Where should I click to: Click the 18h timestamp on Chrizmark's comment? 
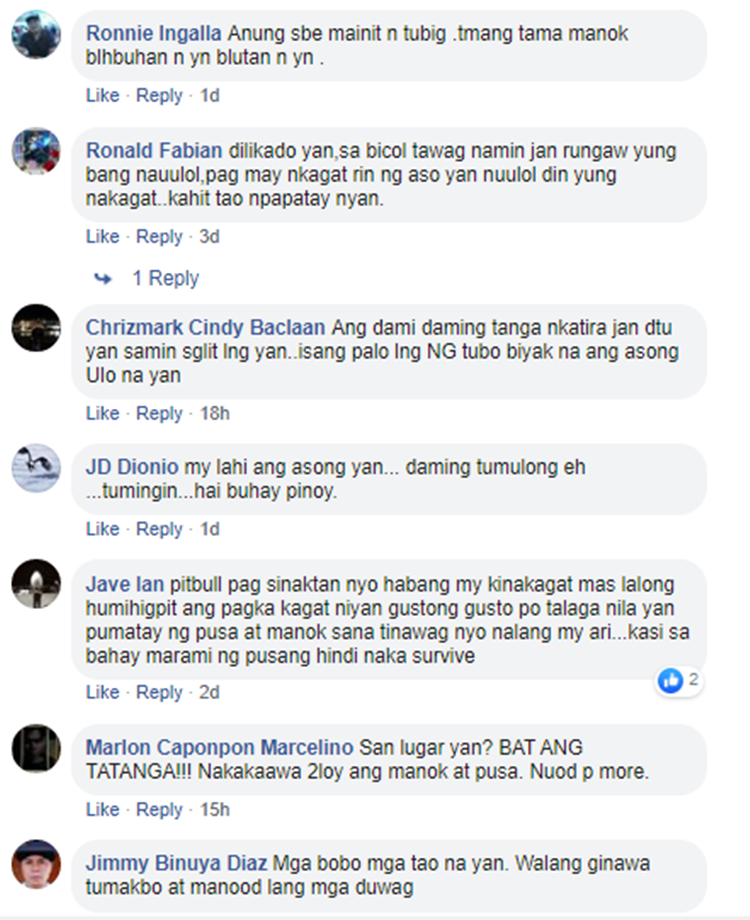(215, 413)
